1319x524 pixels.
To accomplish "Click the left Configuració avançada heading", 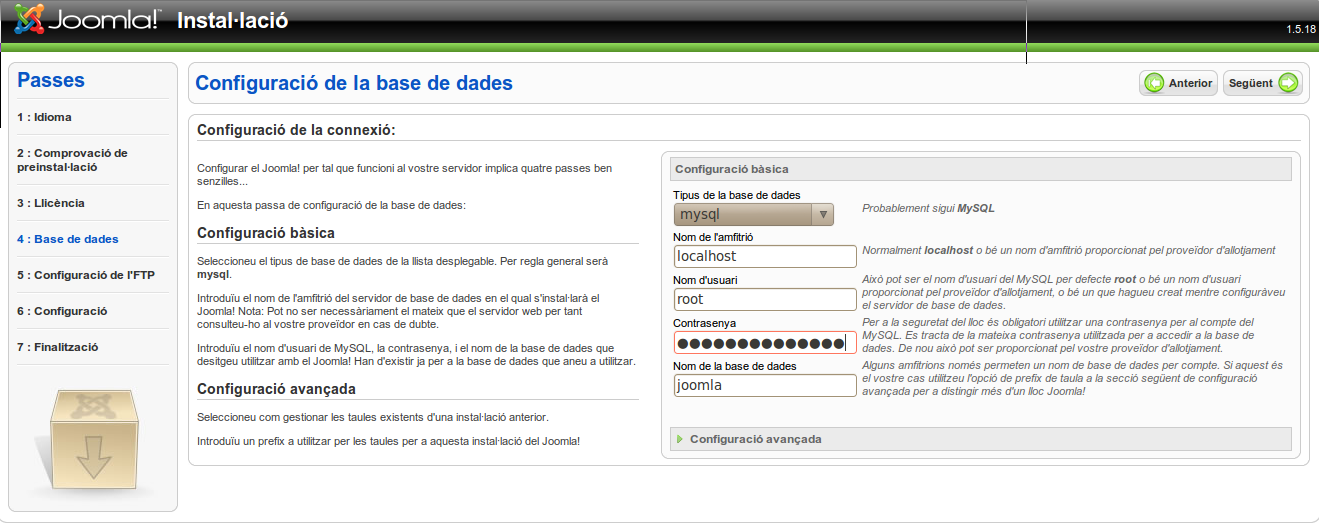I will tap(277, 389).
